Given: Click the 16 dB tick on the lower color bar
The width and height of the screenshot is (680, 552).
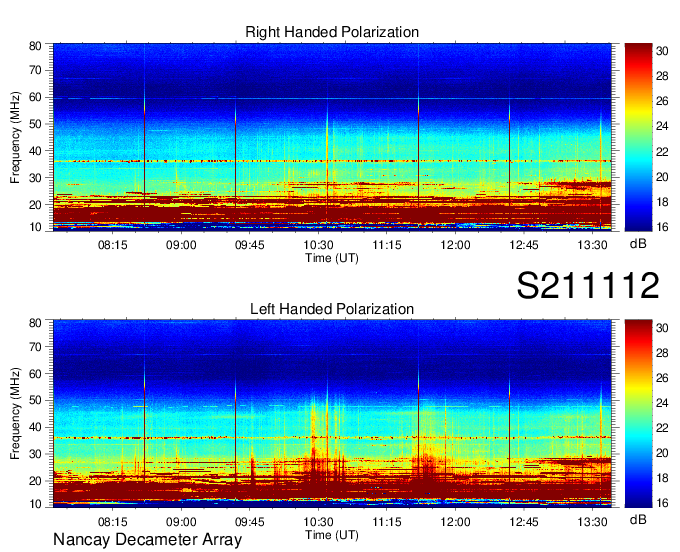Looking at the screenshot, I should [662, 503].
